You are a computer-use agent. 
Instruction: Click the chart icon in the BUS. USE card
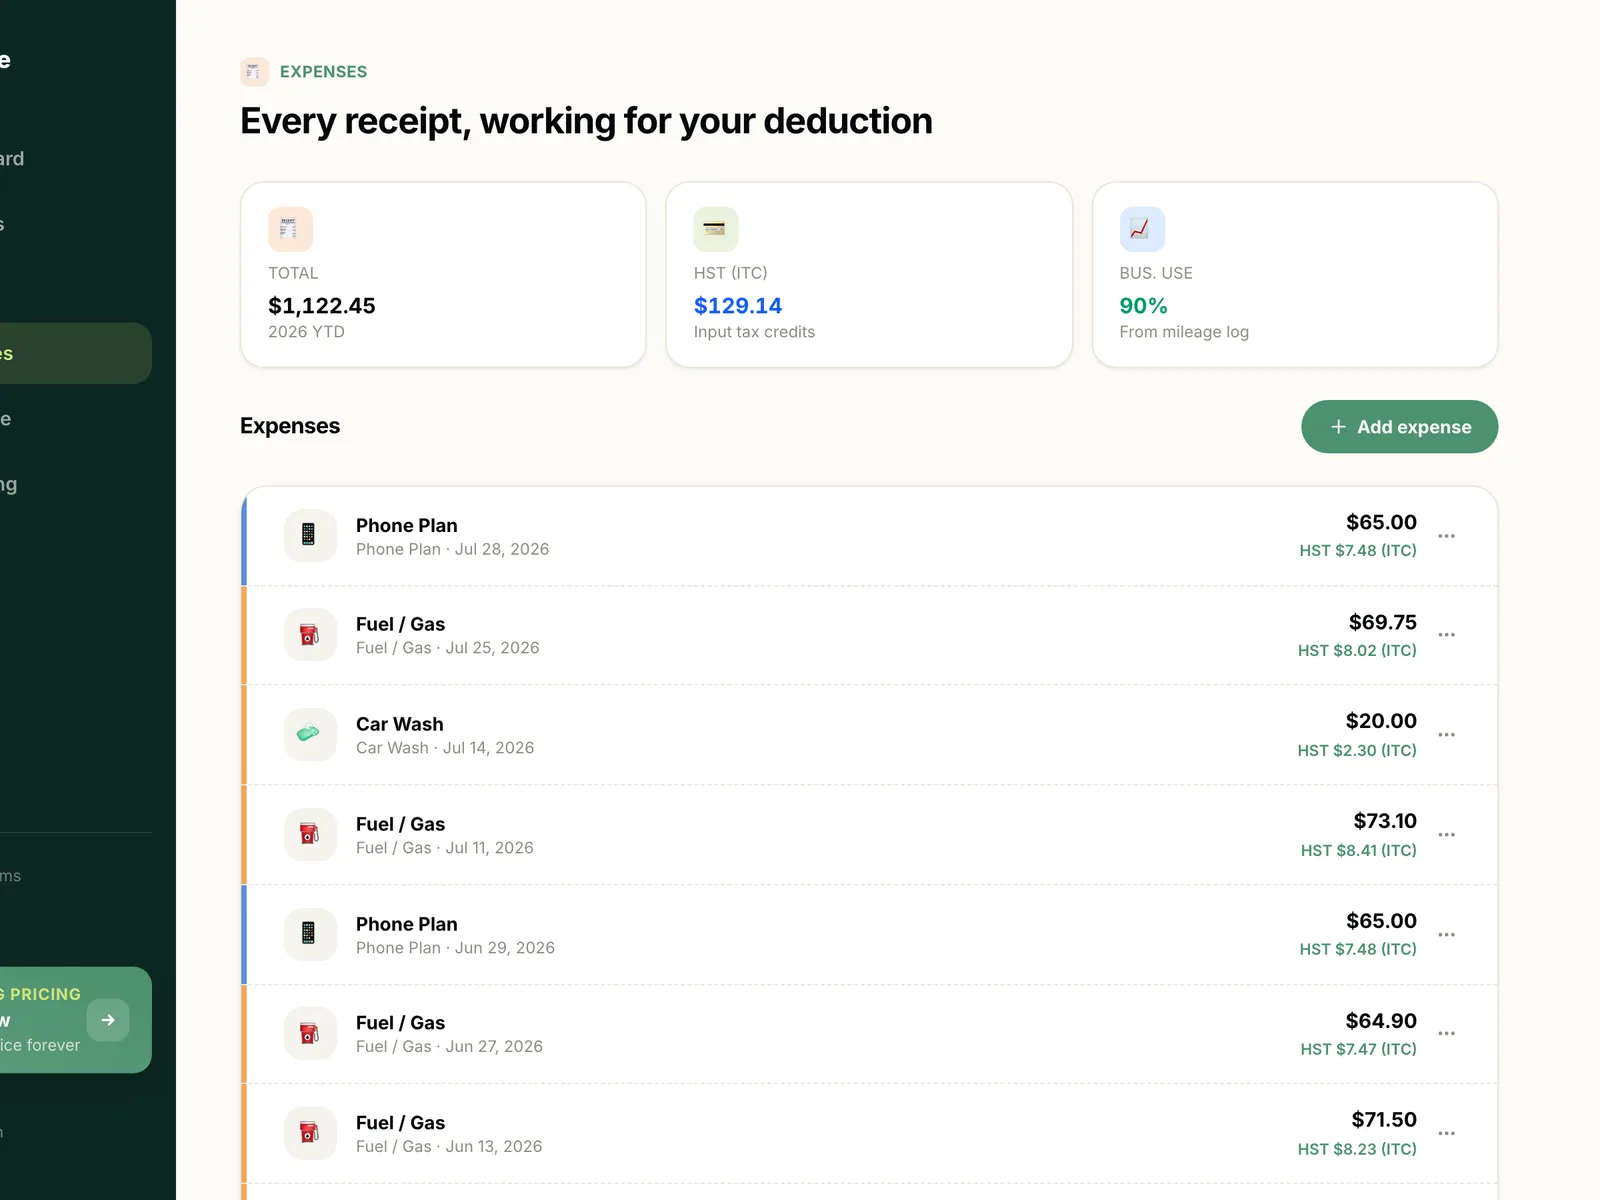pyautogui.click(x=1142, y=229)
